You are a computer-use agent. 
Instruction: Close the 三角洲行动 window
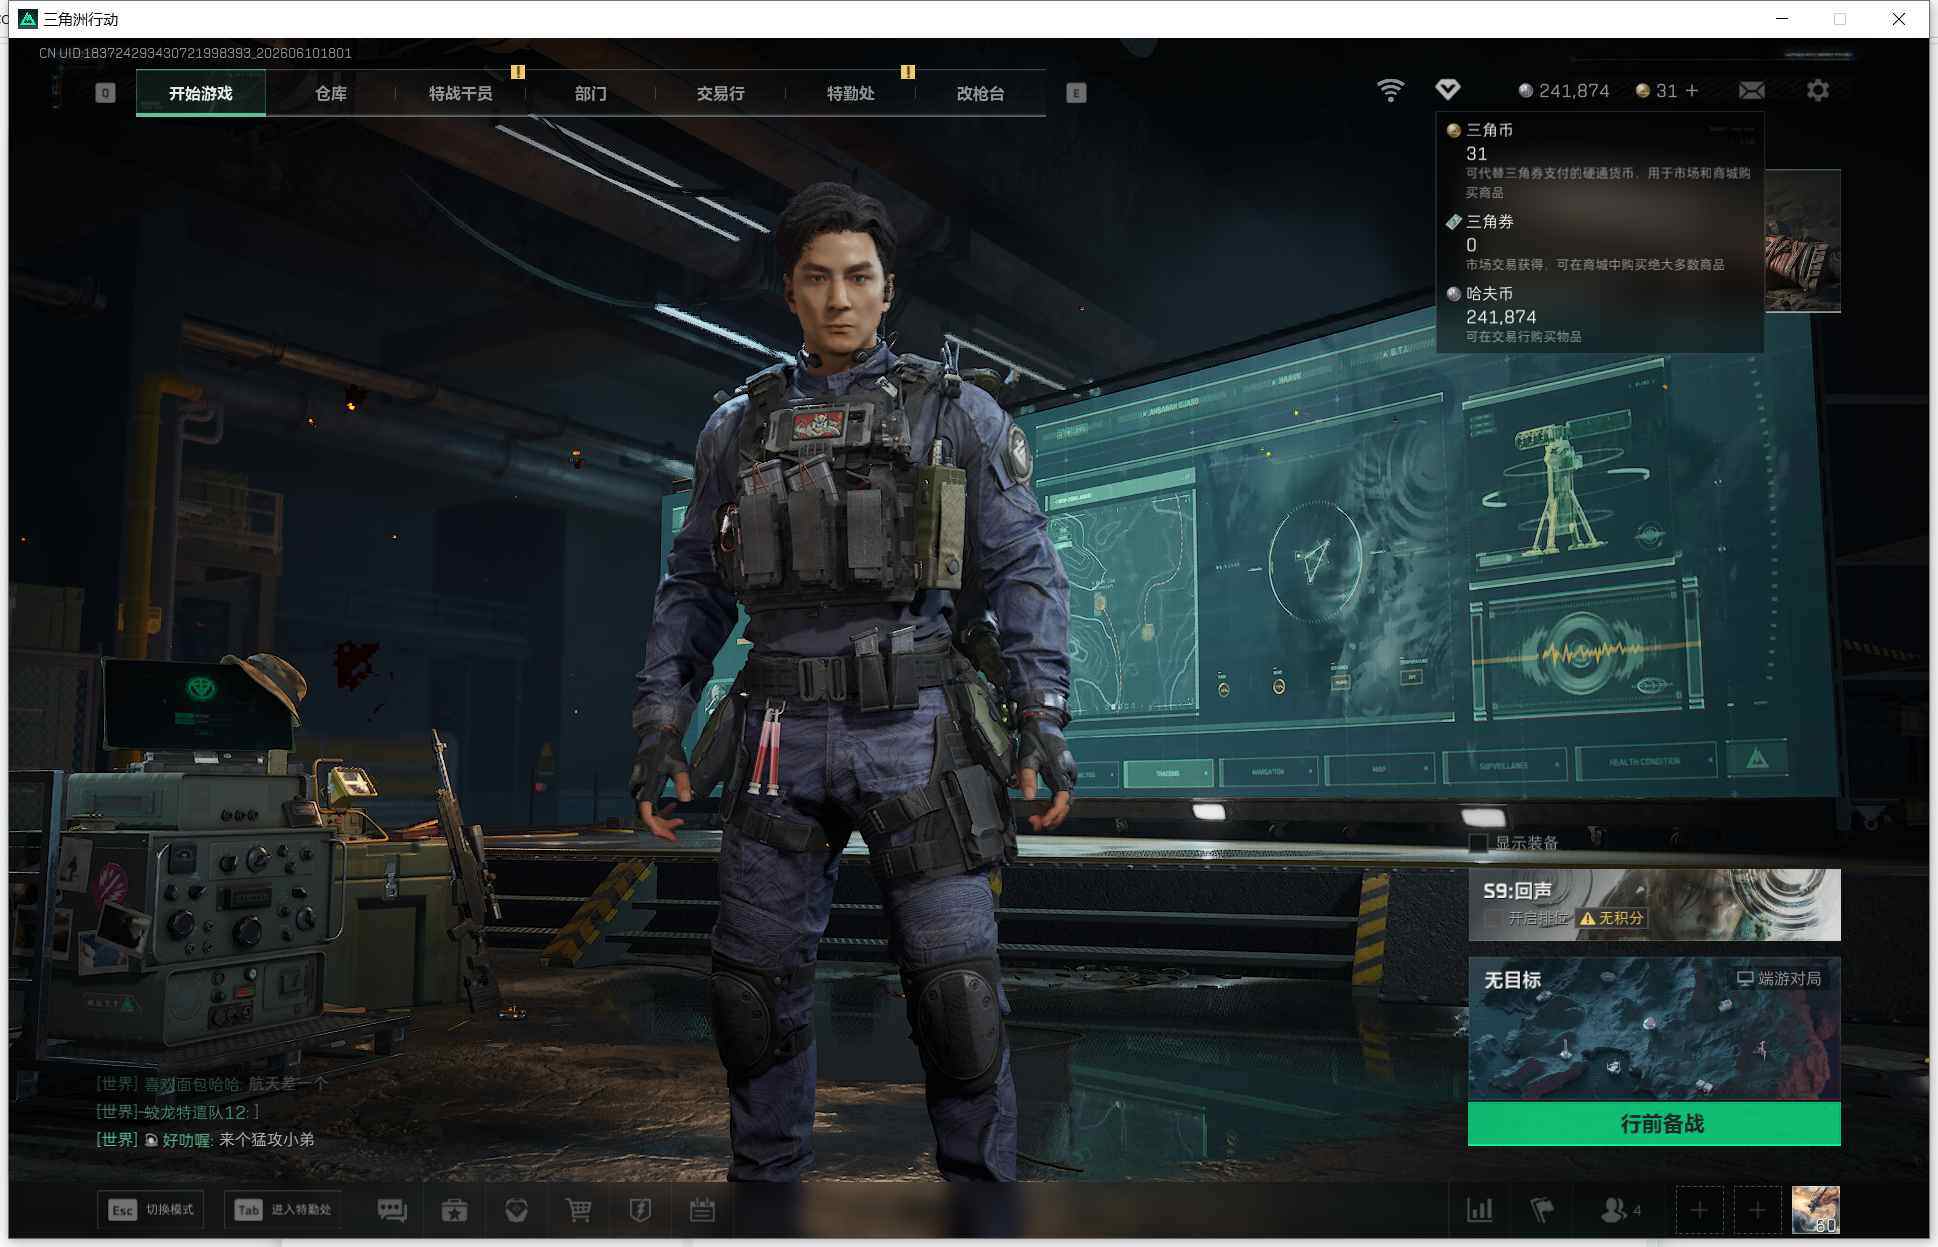click(x=1898, y=19)
